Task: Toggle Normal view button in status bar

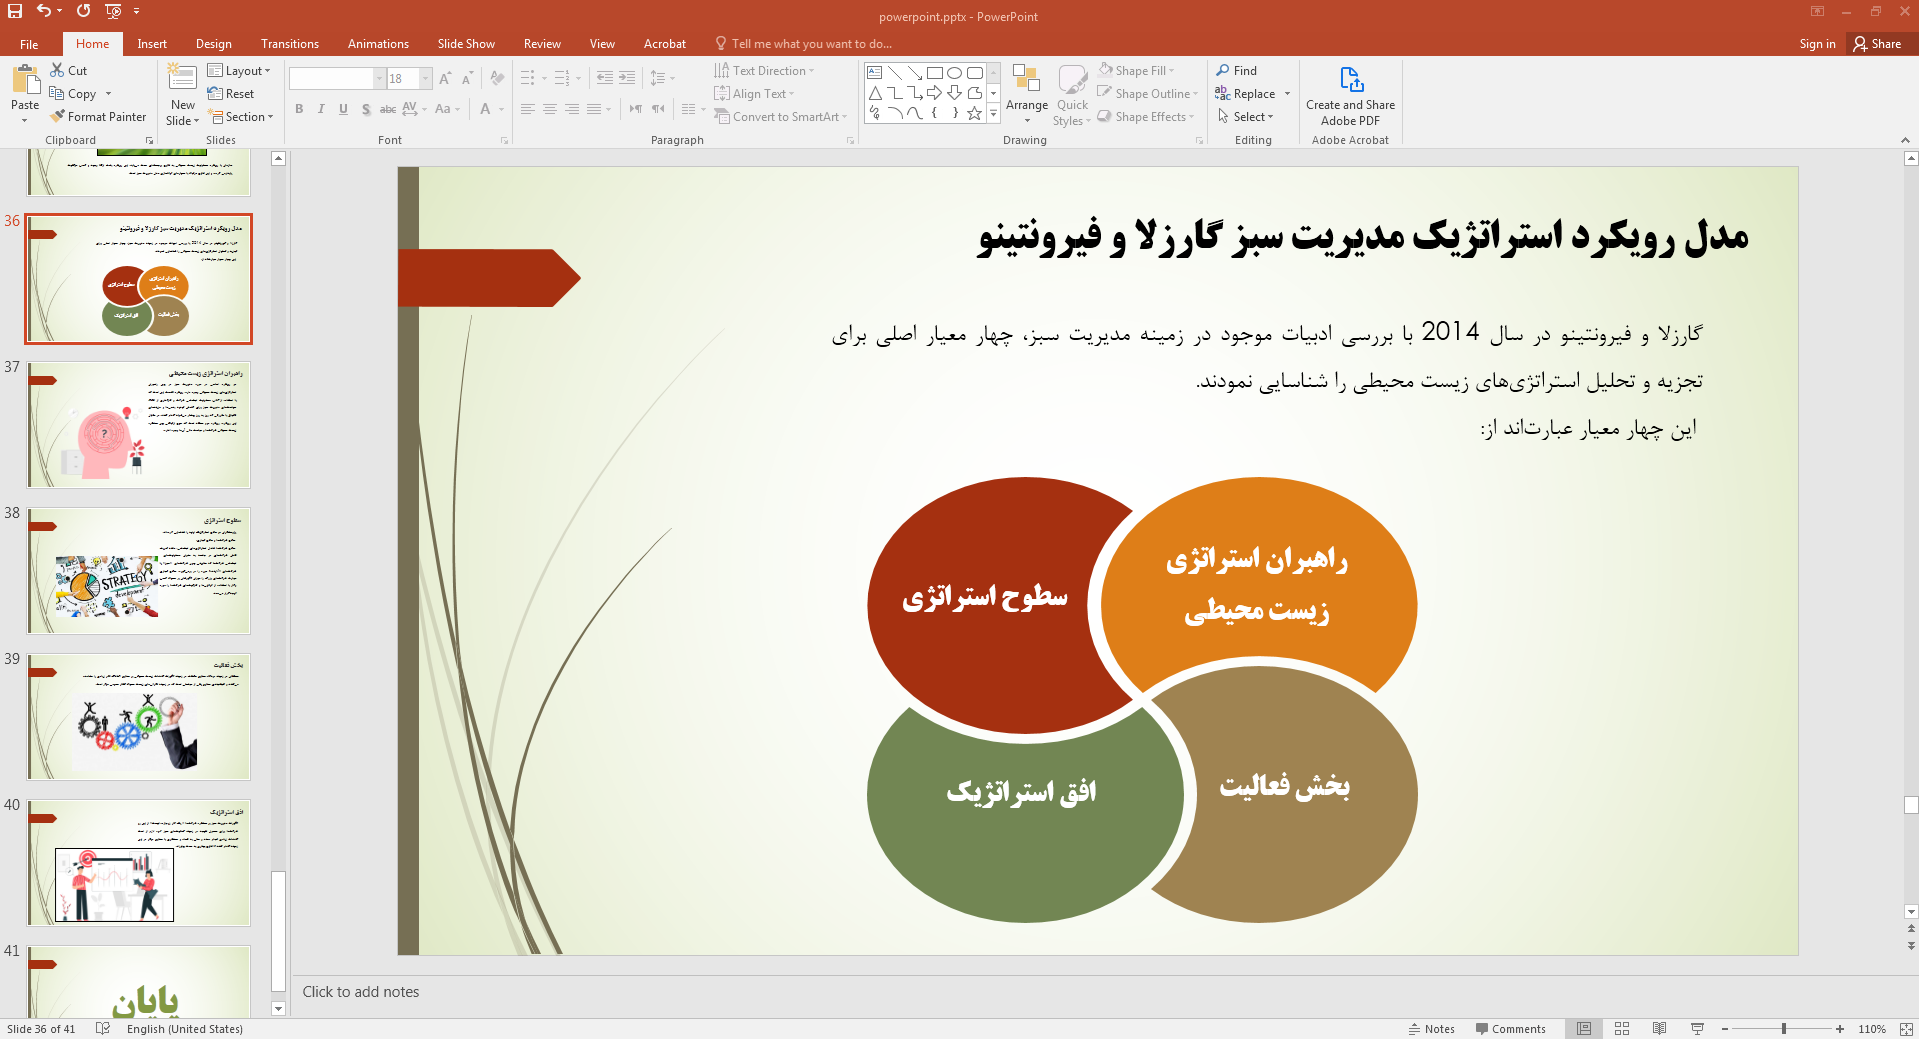Action: point(1584,1029)
